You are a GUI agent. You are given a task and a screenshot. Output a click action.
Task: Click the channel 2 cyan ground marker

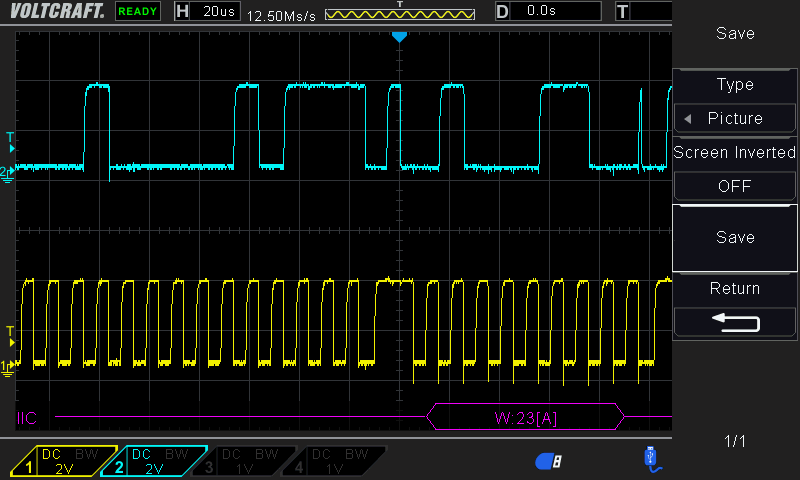pyautogui.click(x=8, y=173)
